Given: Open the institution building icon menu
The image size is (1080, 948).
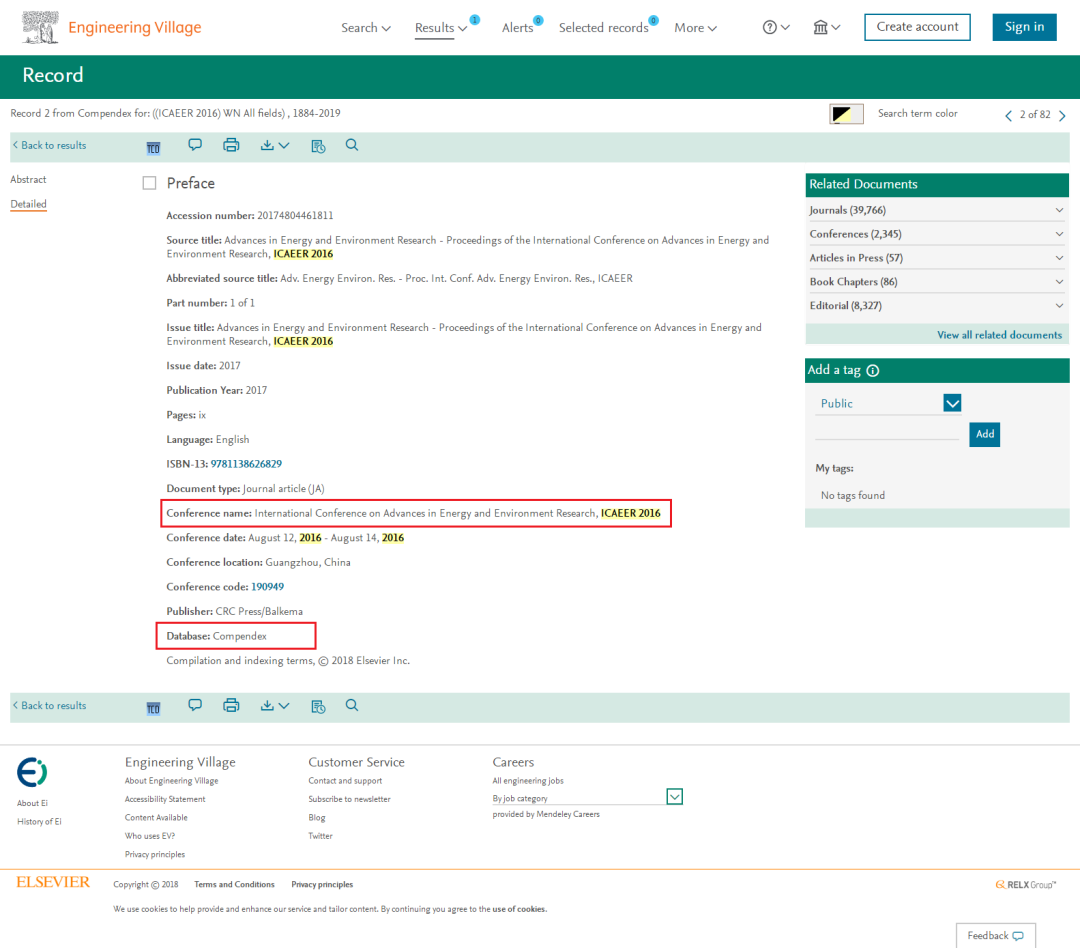Looking at the screenshot, I should [827, 28].
